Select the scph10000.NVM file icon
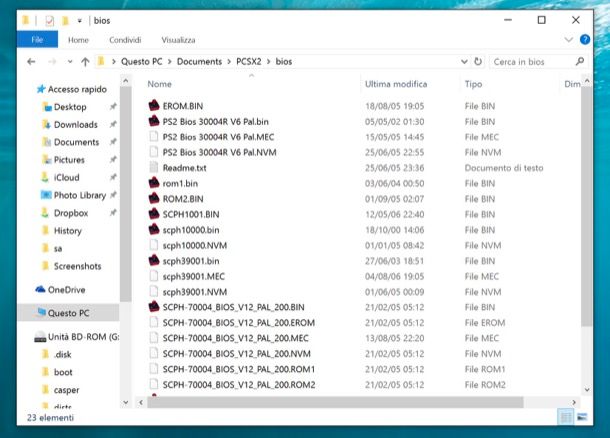This screenshot has width=610, height=438. (154, 245)
